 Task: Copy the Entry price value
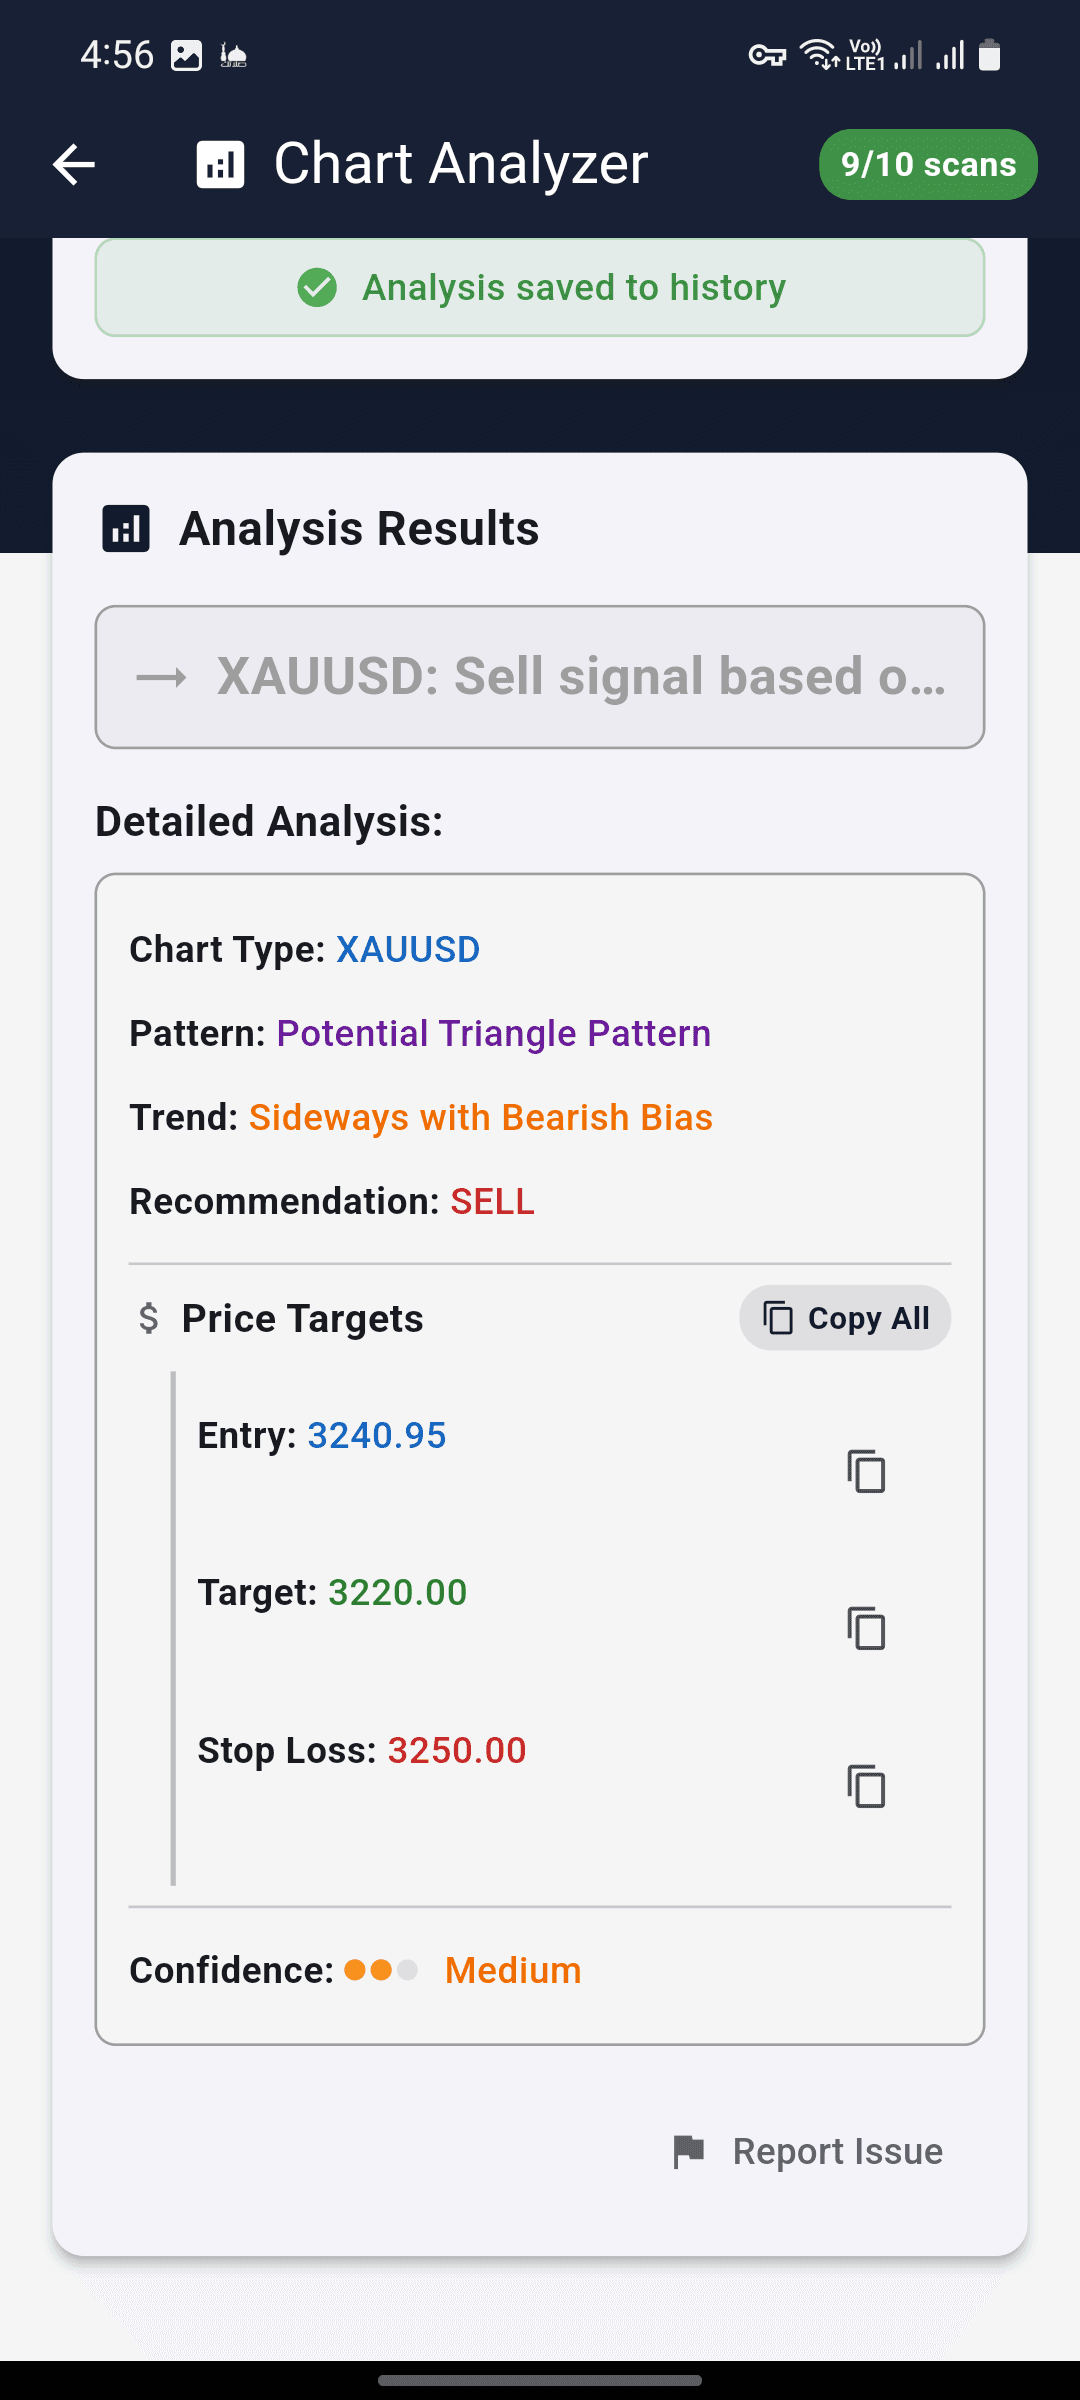point(866,1471)
